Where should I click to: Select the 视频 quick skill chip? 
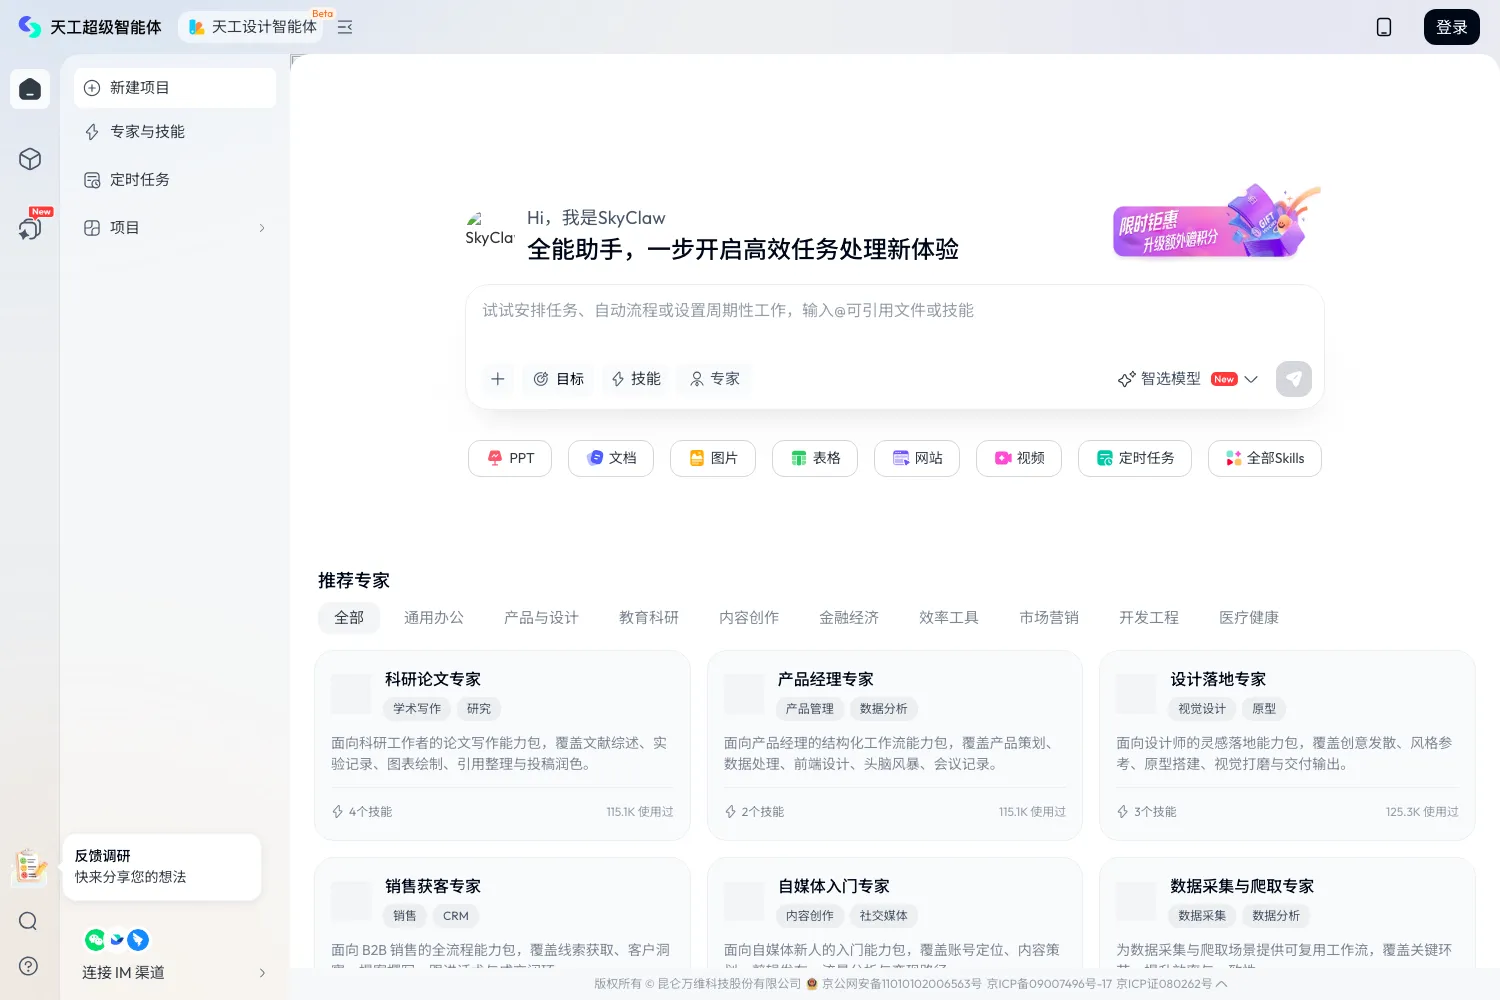click(x=1019, y=458)
